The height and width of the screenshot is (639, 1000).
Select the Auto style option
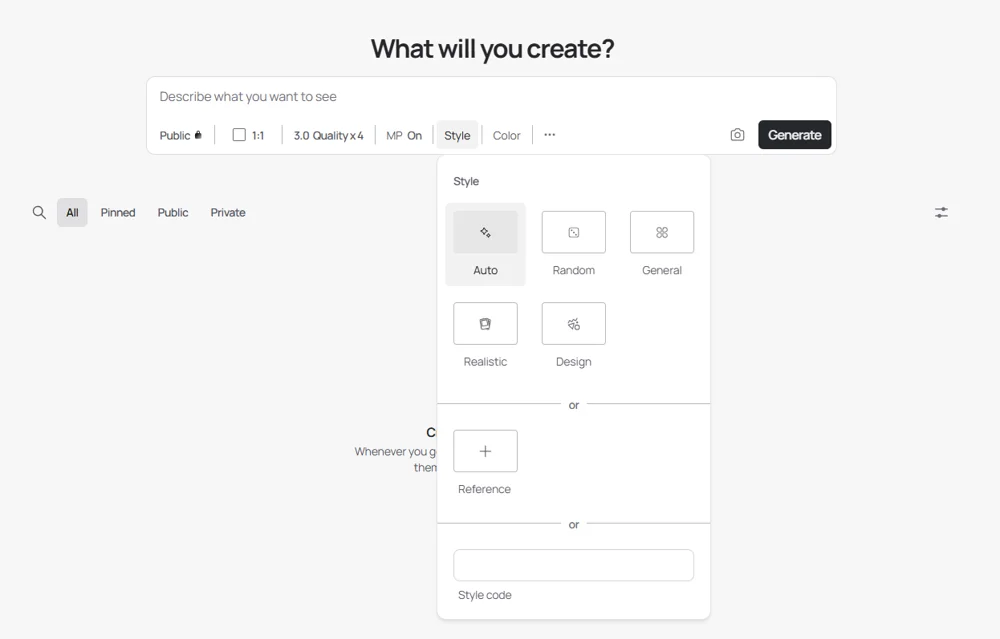(x=485, y=244)
